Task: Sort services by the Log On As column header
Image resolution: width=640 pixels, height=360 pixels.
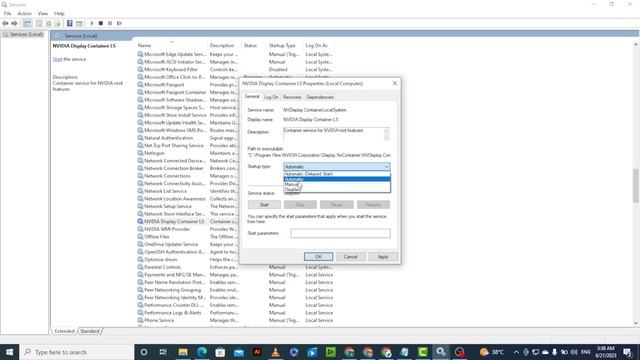Action: click(x=316, y=45)
